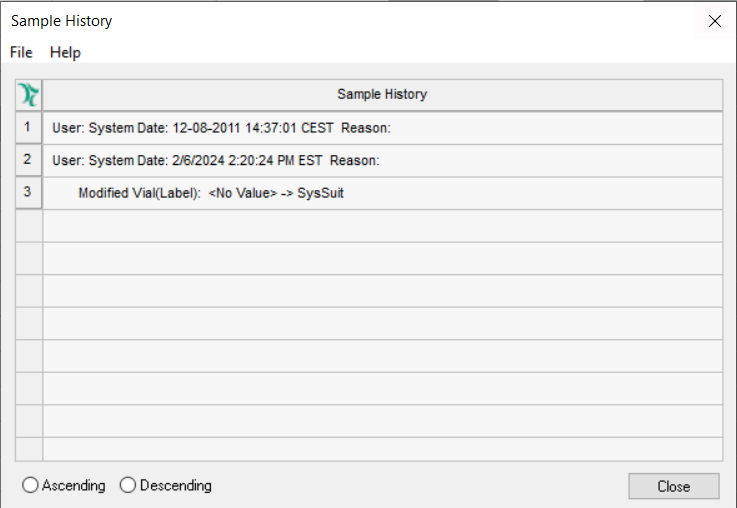This screenshot has width=737, height=508.
Task: Select the Ascending radio button
Action: [x=31, y=486]
